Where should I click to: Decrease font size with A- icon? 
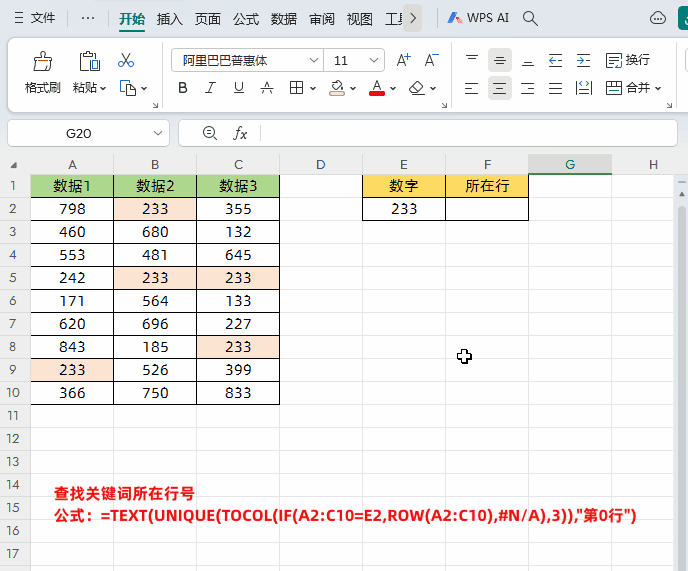[x=431, y=60]
